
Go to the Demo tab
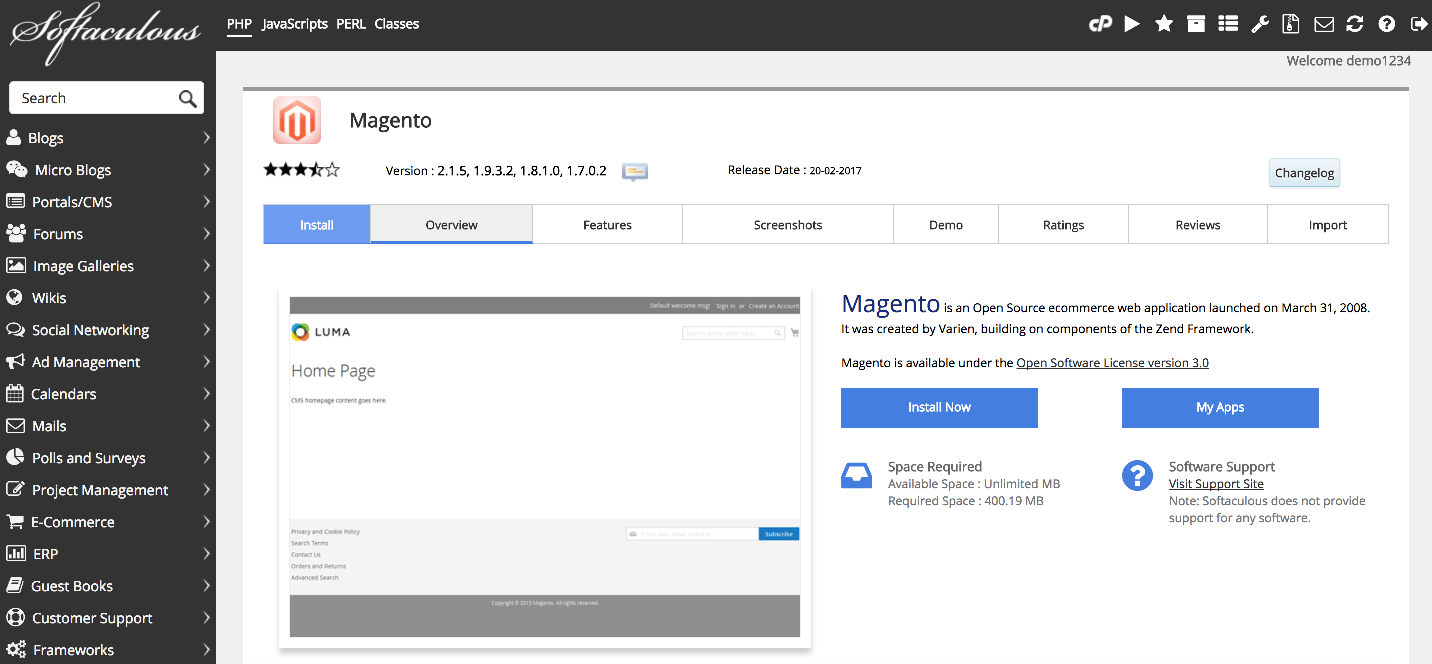[x=946, y=225]
